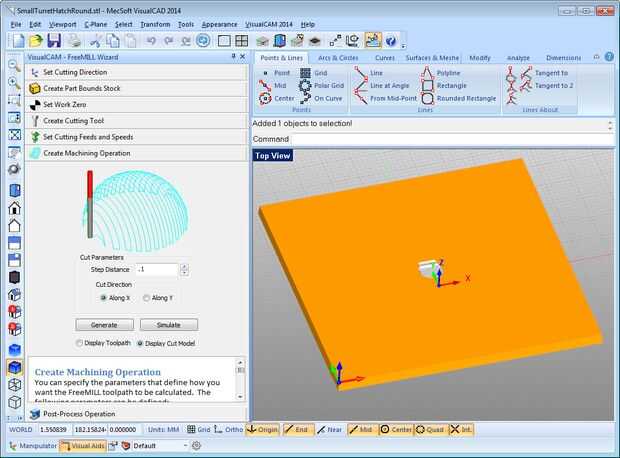Viewport: 620px width, 458px height.
Task: Click the Visual Aids button
Action: coord(83,446)
